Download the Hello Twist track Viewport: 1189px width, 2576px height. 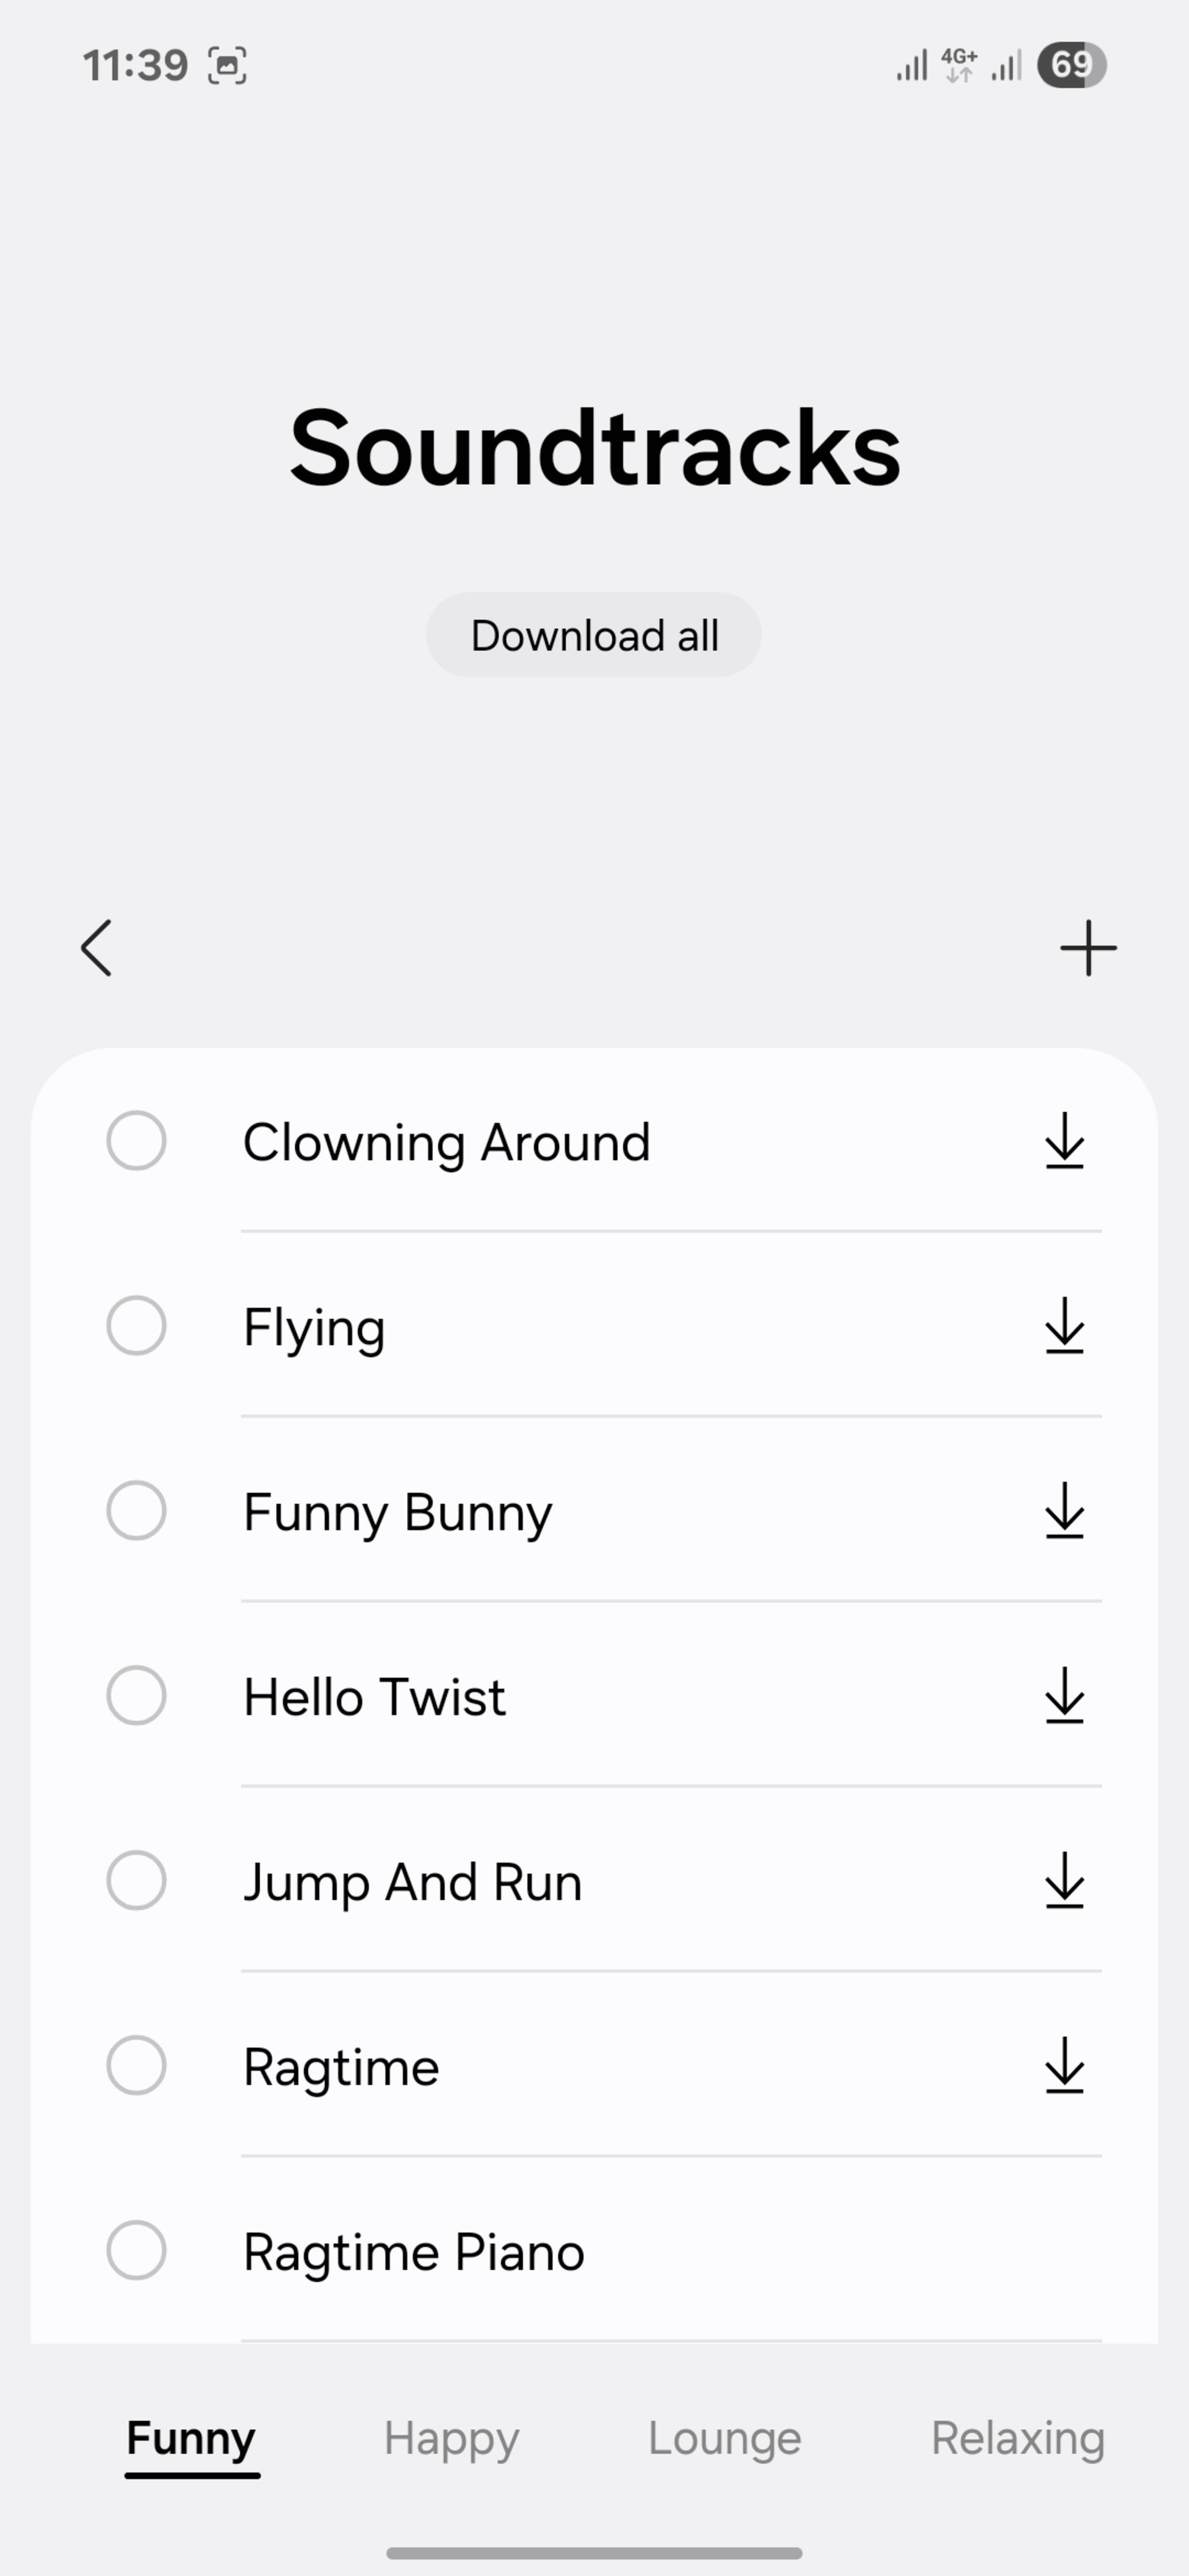point(1065,1695)
